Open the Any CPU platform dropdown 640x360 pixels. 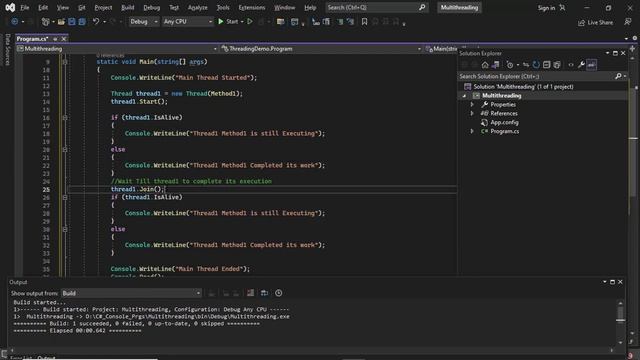pos(188,22)
